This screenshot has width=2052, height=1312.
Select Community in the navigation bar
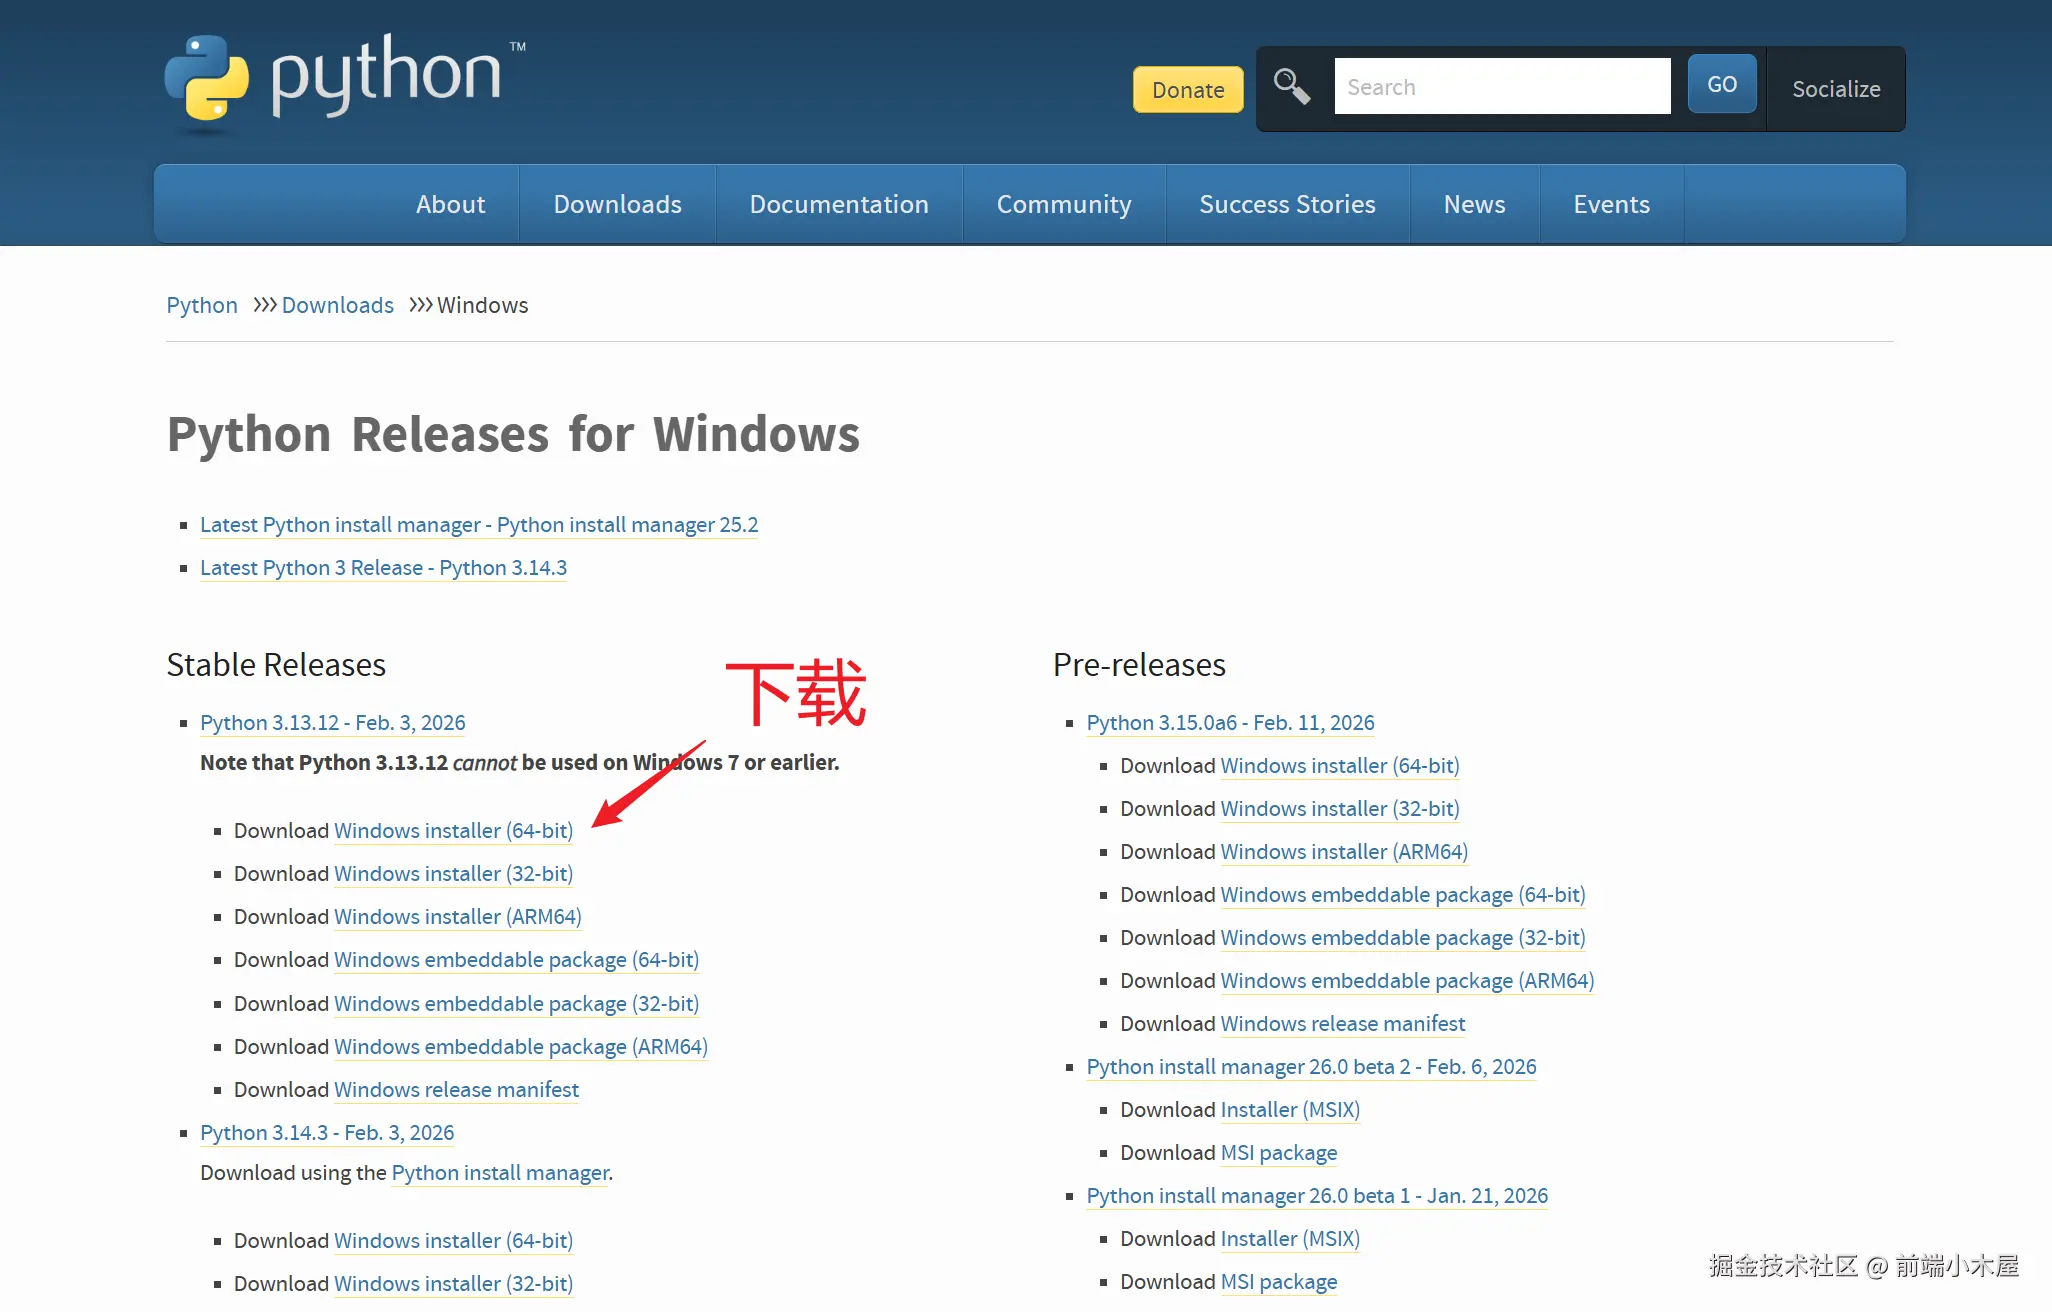pos(1063,204)
